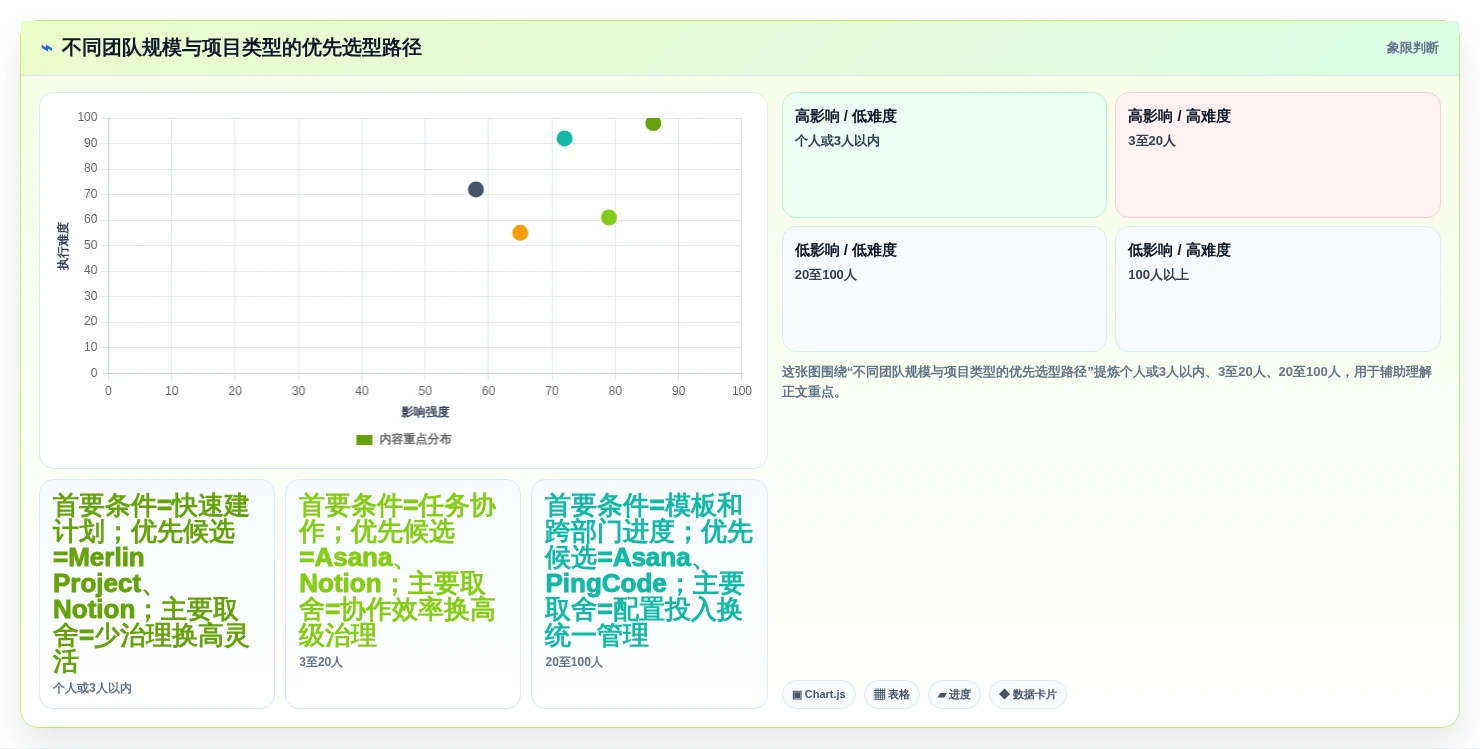This screenshot has width=1480, height=749.
Task: Click the light green scatter data point
Action: (x=609, y=217)
